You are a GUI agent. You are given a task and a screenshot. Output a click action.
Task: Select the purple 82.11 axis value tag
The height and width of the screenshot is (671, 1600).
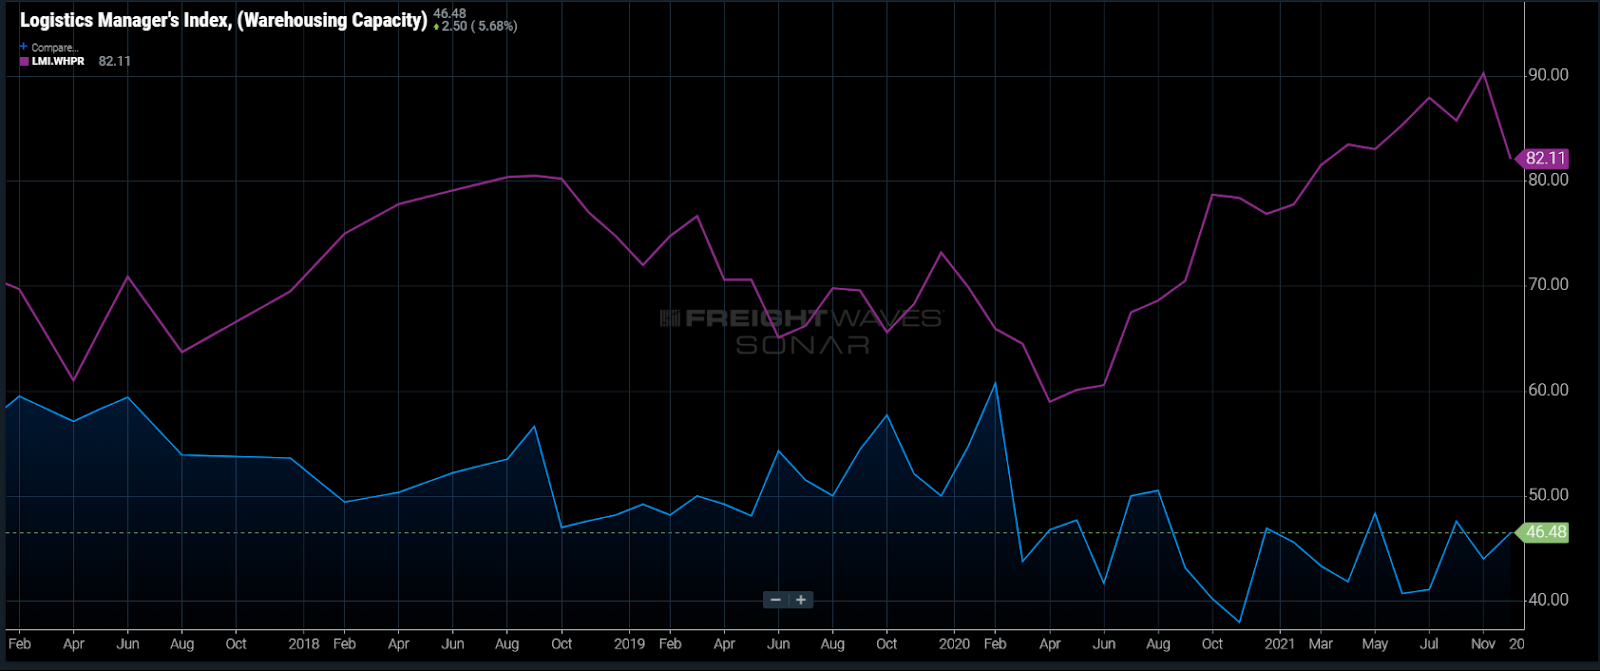click(1544, 158)
